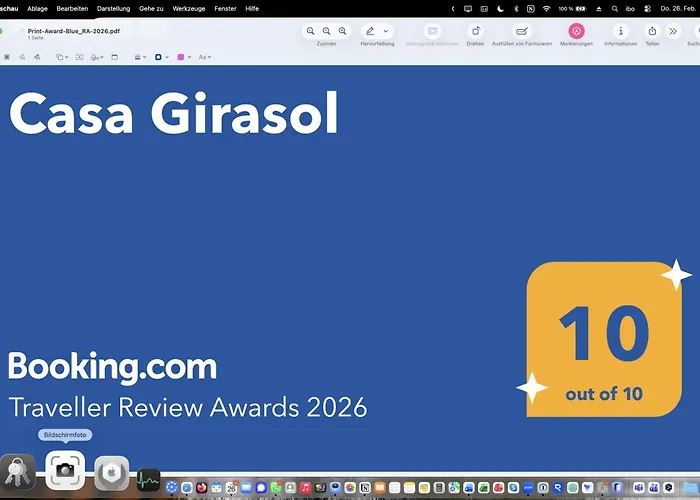700x500 pixels.
Task: Select the rectangular selection tool in markup bar
Action: 7,57
